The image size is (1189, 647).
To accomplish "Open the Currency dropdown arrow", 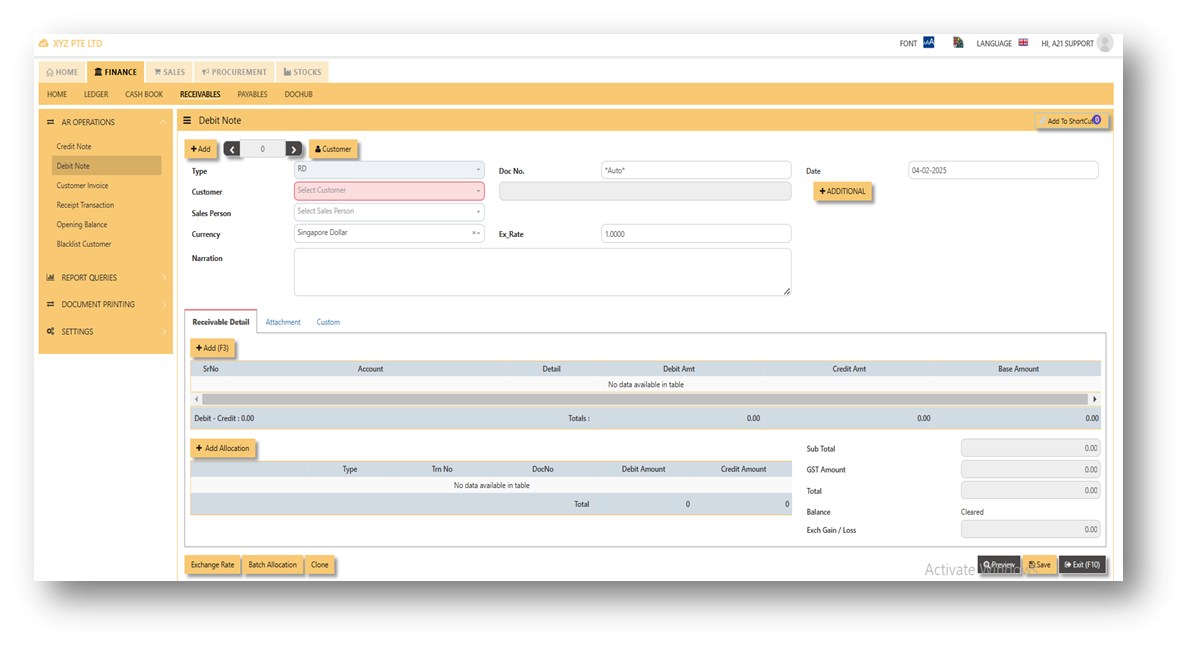I will 478,233.
